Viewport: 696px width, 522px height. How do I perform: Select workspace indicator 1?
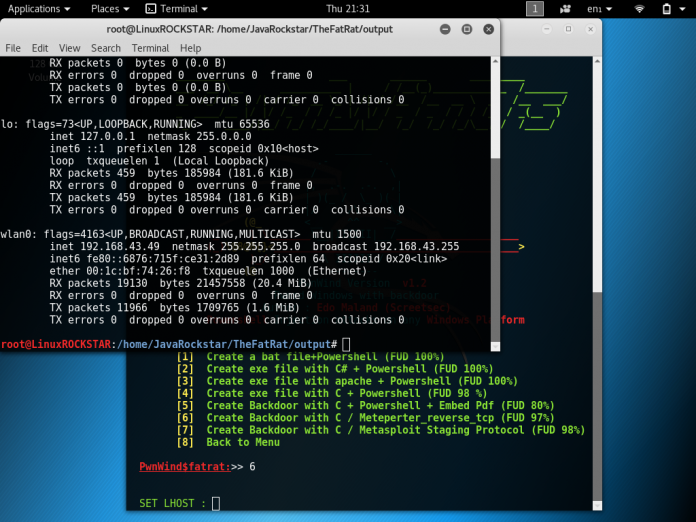click(x=534, y=9)
